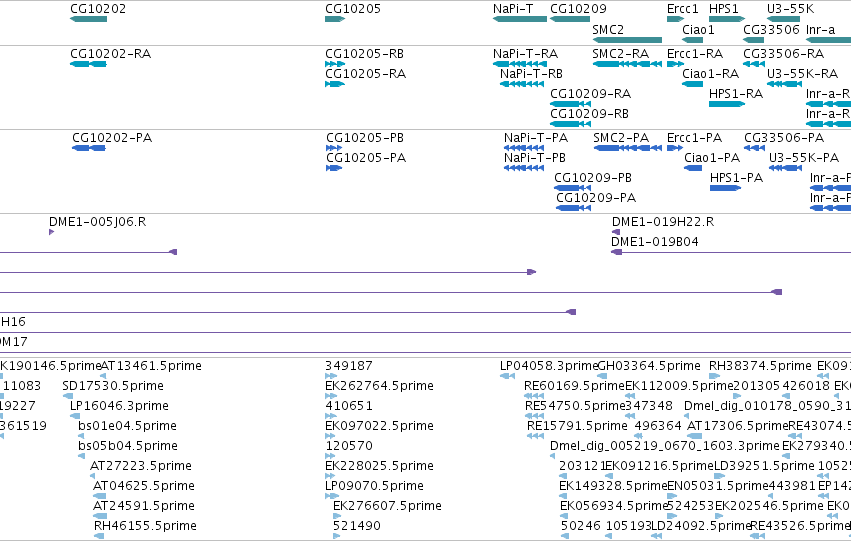Select transcript CG10205-RA

(335, 84)
